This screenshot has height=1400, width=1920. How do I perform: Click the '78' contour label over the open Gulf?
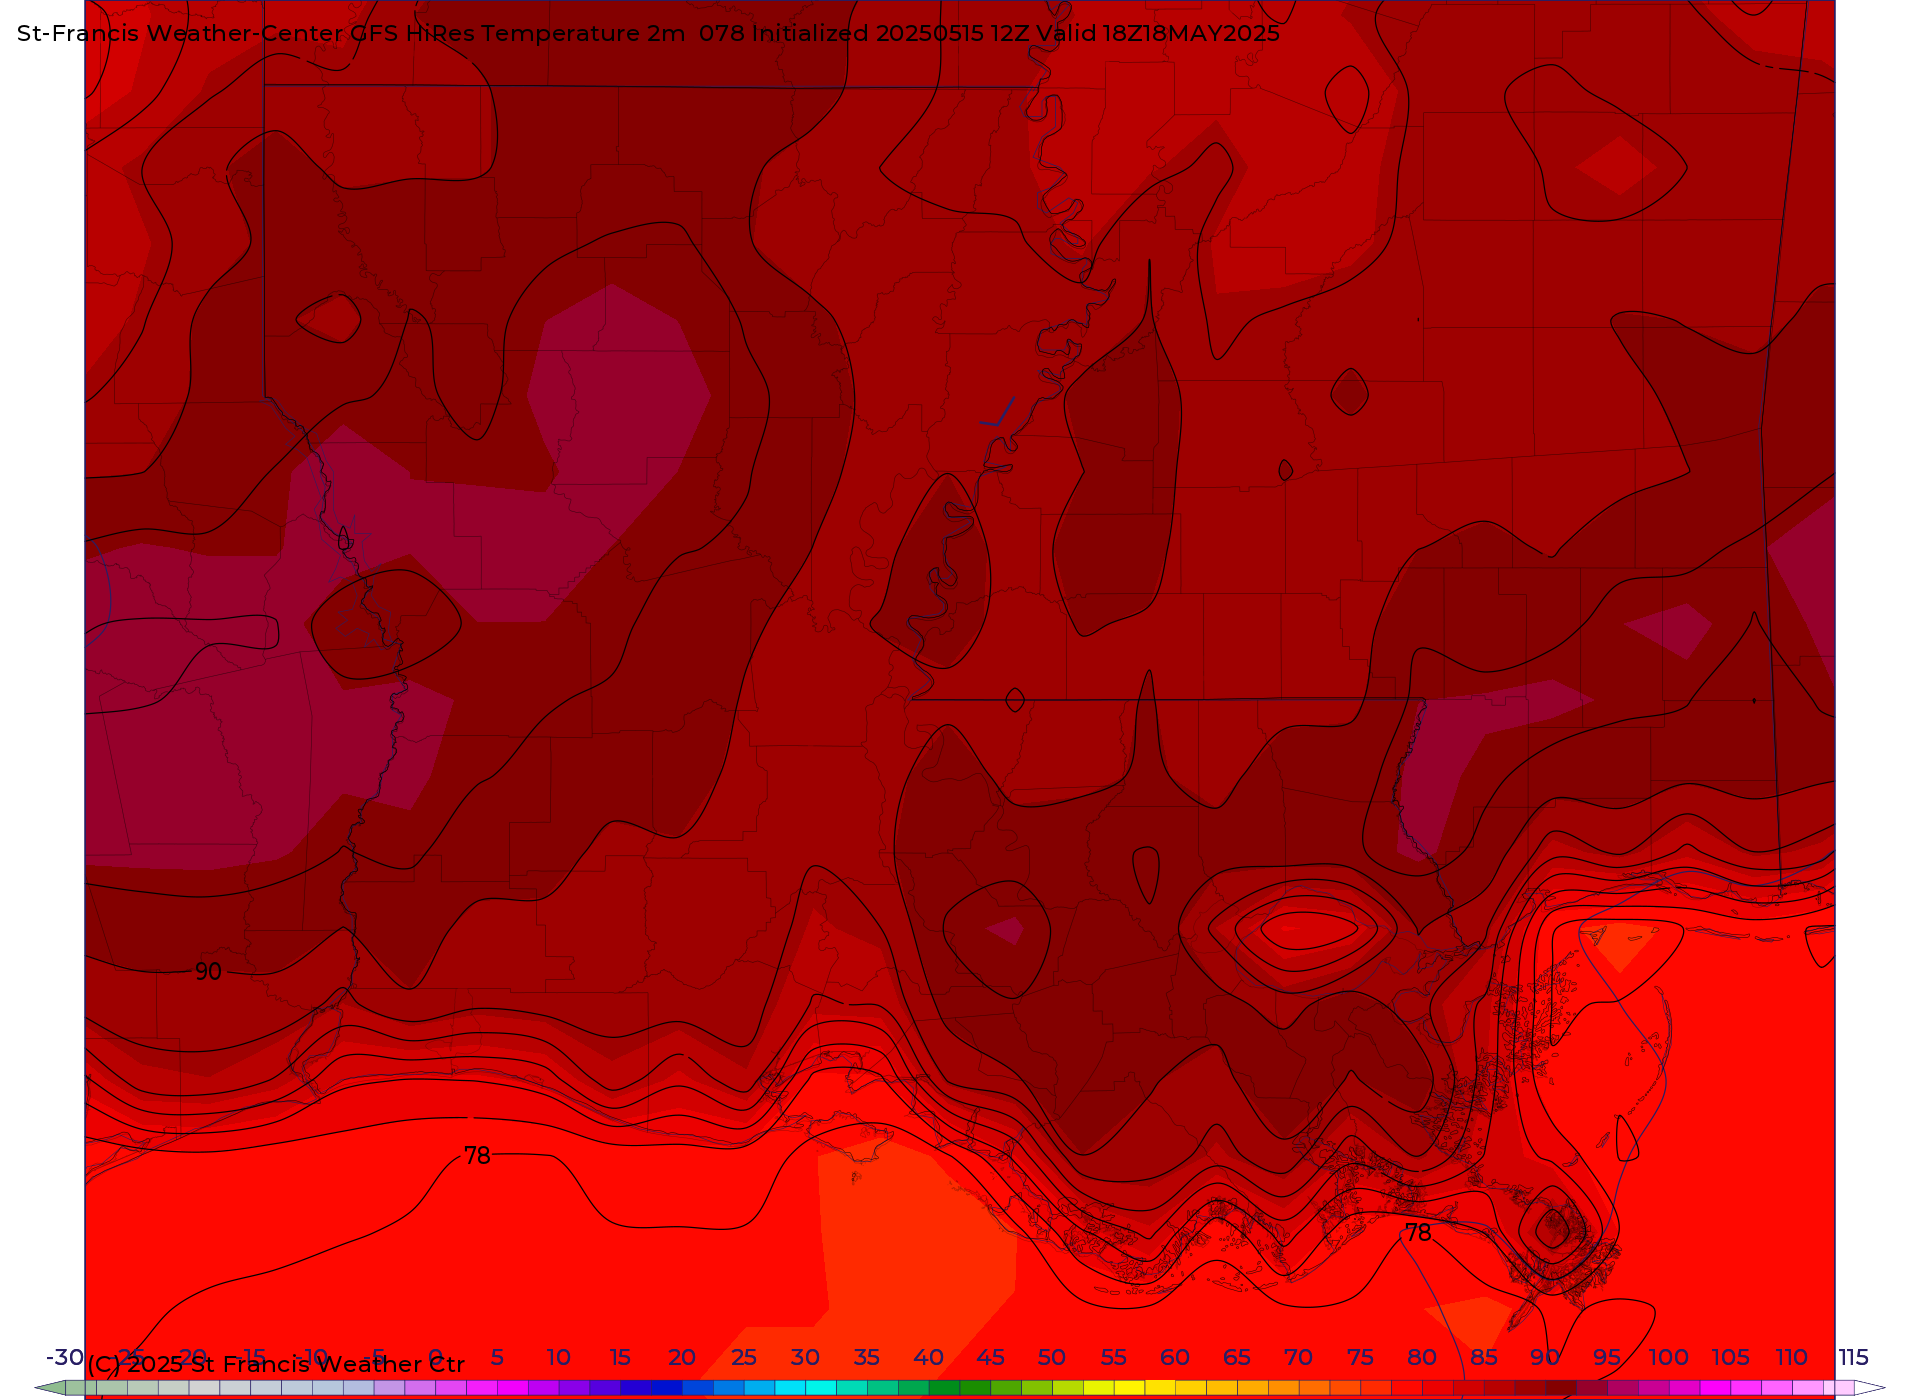[x=477, y=1156]
